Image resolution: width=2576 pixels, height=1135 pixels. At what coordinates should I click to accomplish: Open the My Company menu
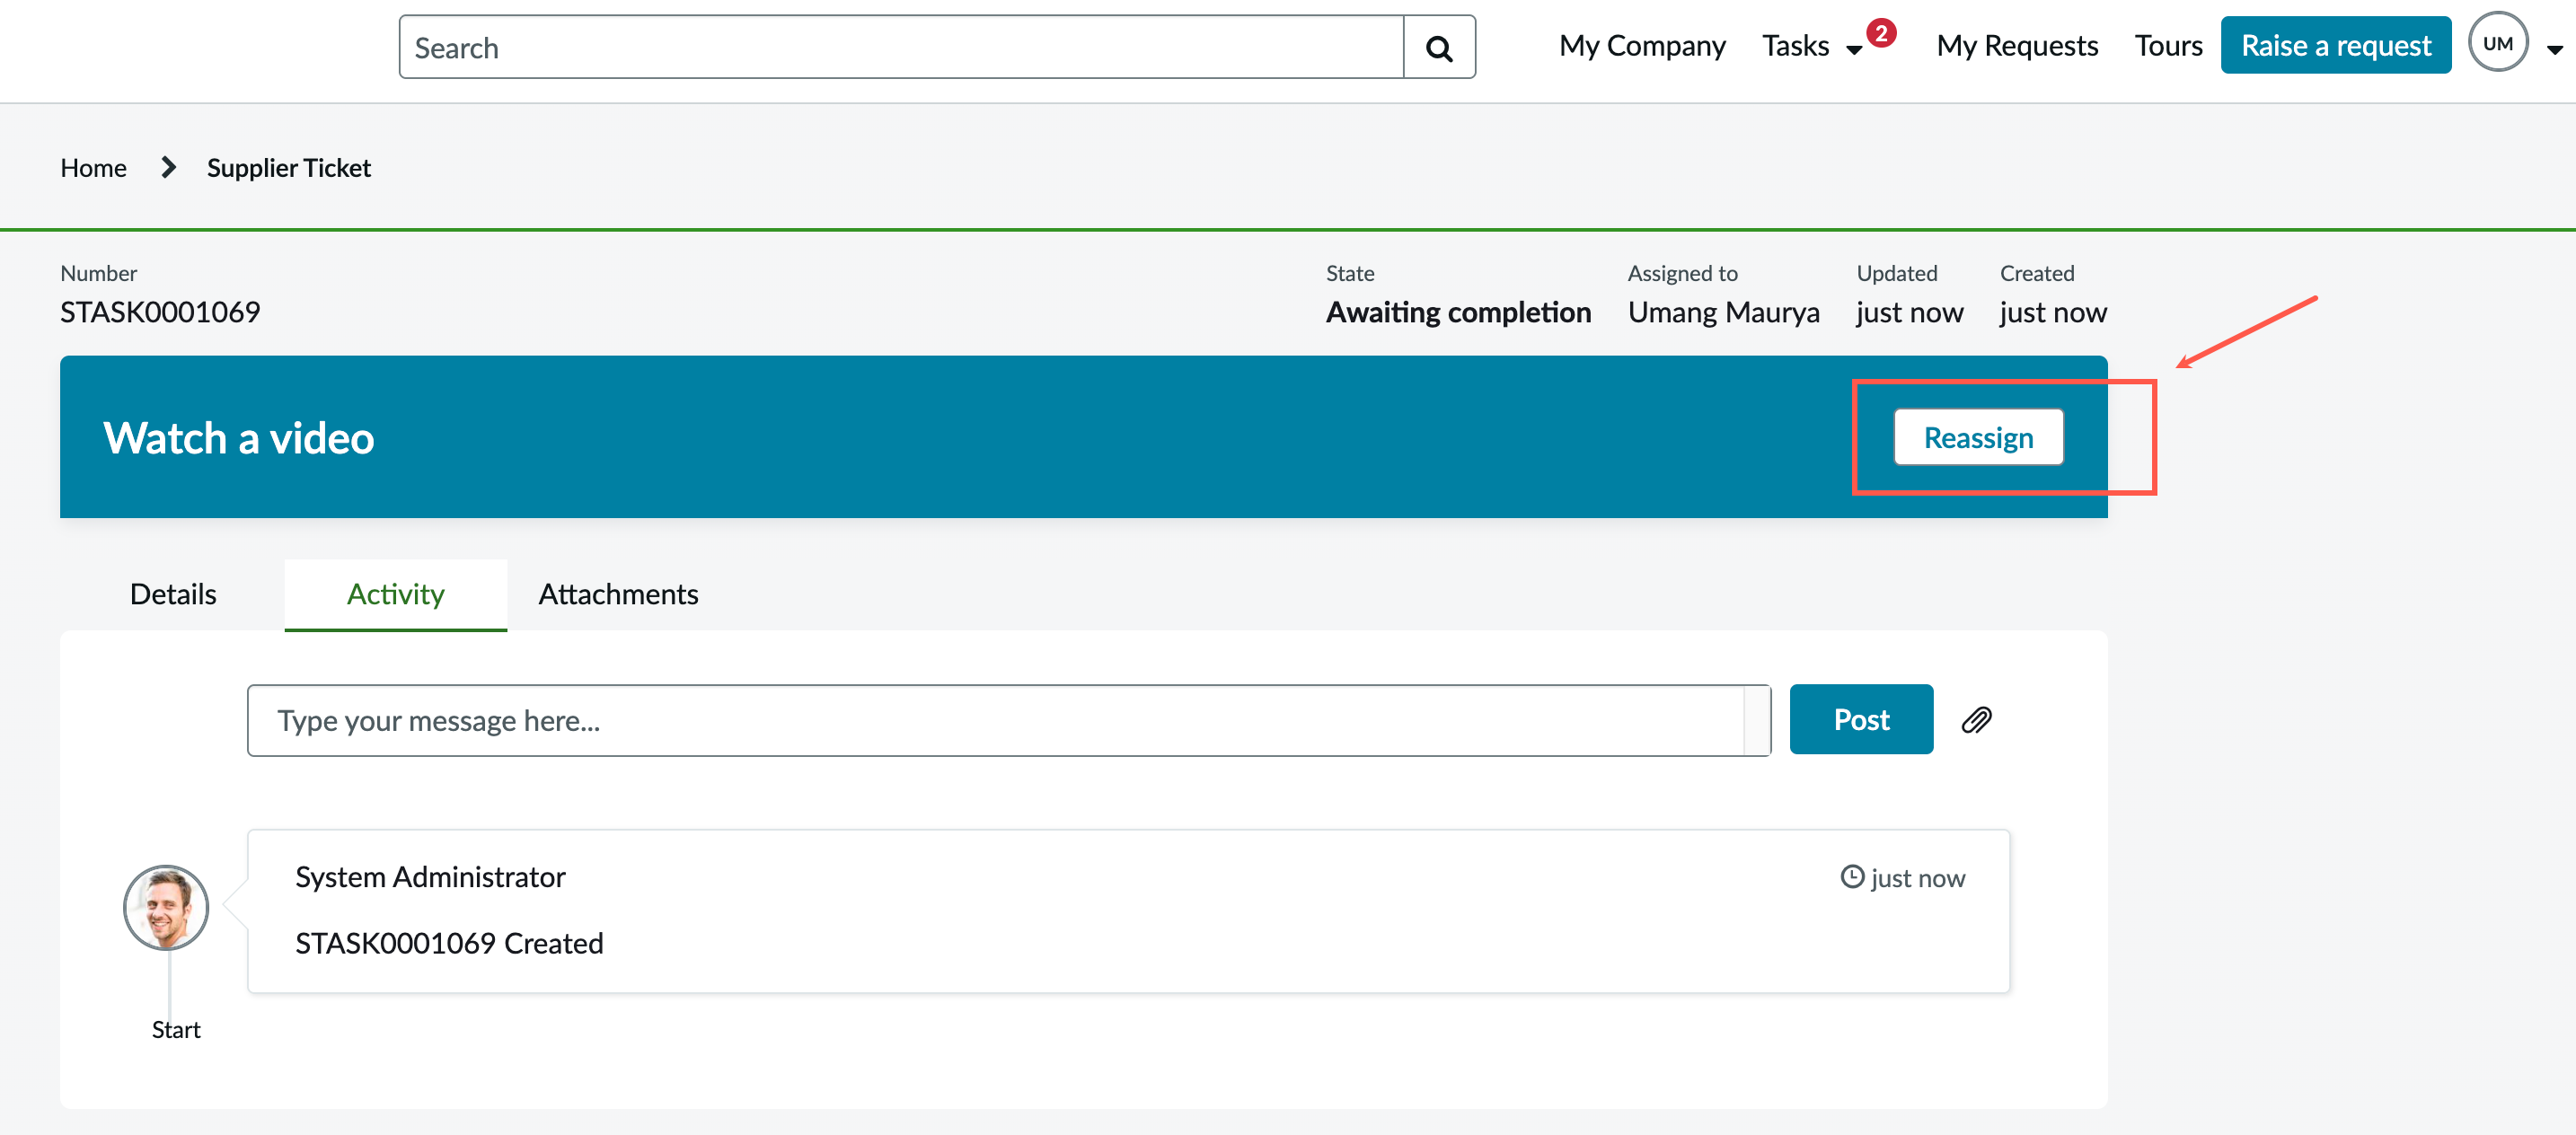[1642, 45]
